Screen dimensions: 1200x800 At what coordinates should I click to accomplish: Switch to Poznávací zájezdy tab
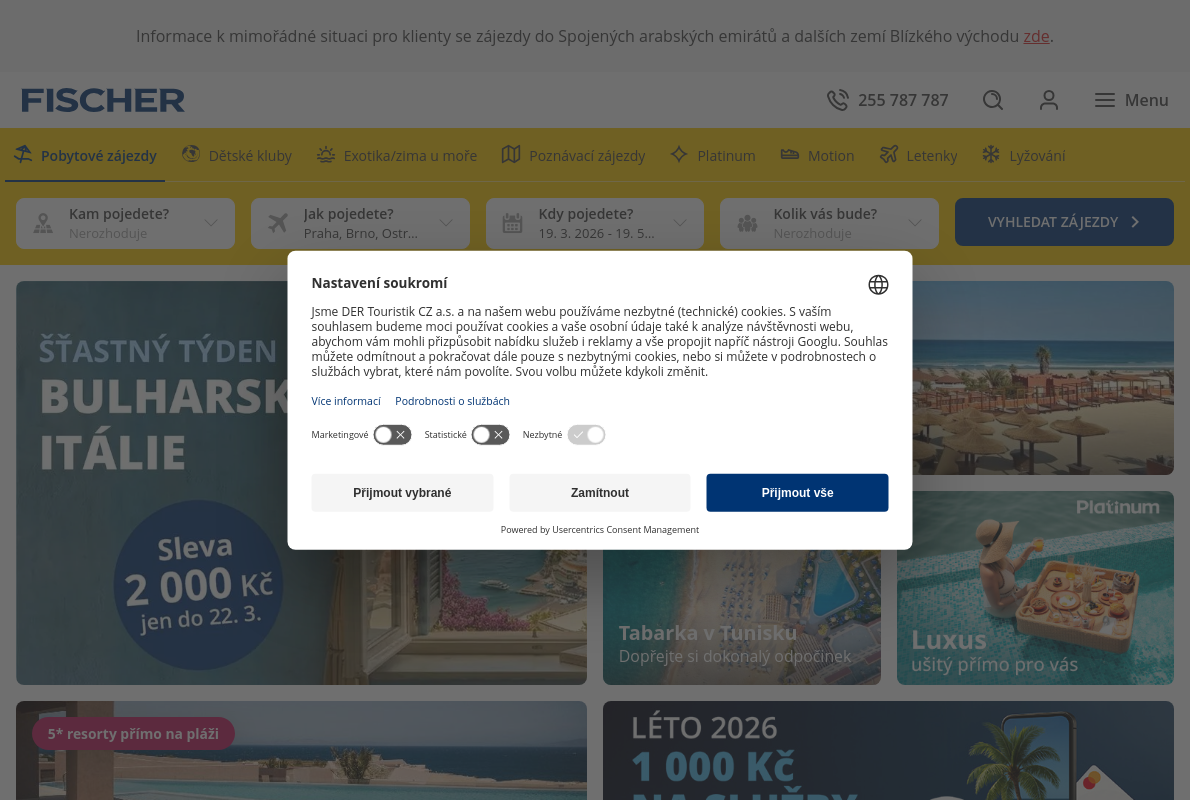click(x=573, y=155)
